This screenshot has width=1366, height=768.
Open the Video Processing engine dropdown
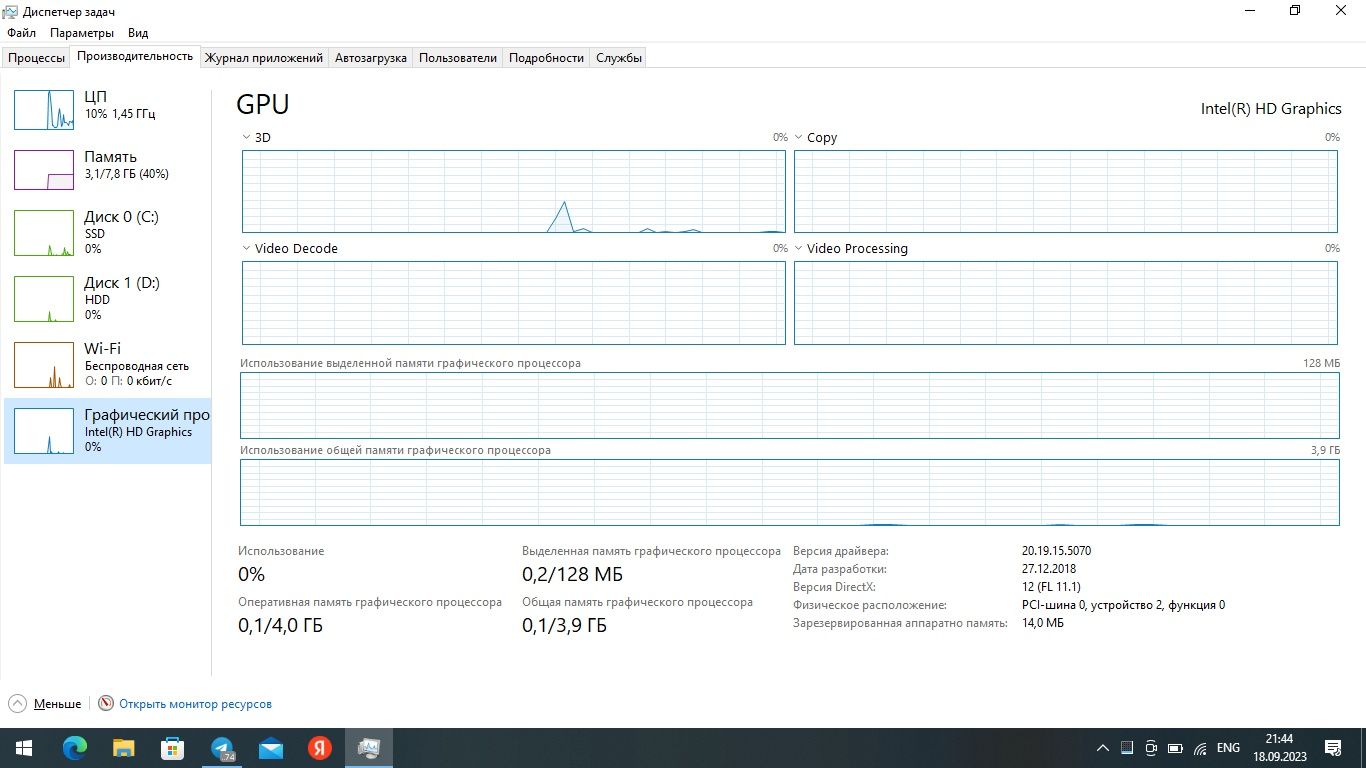point(799,249)
